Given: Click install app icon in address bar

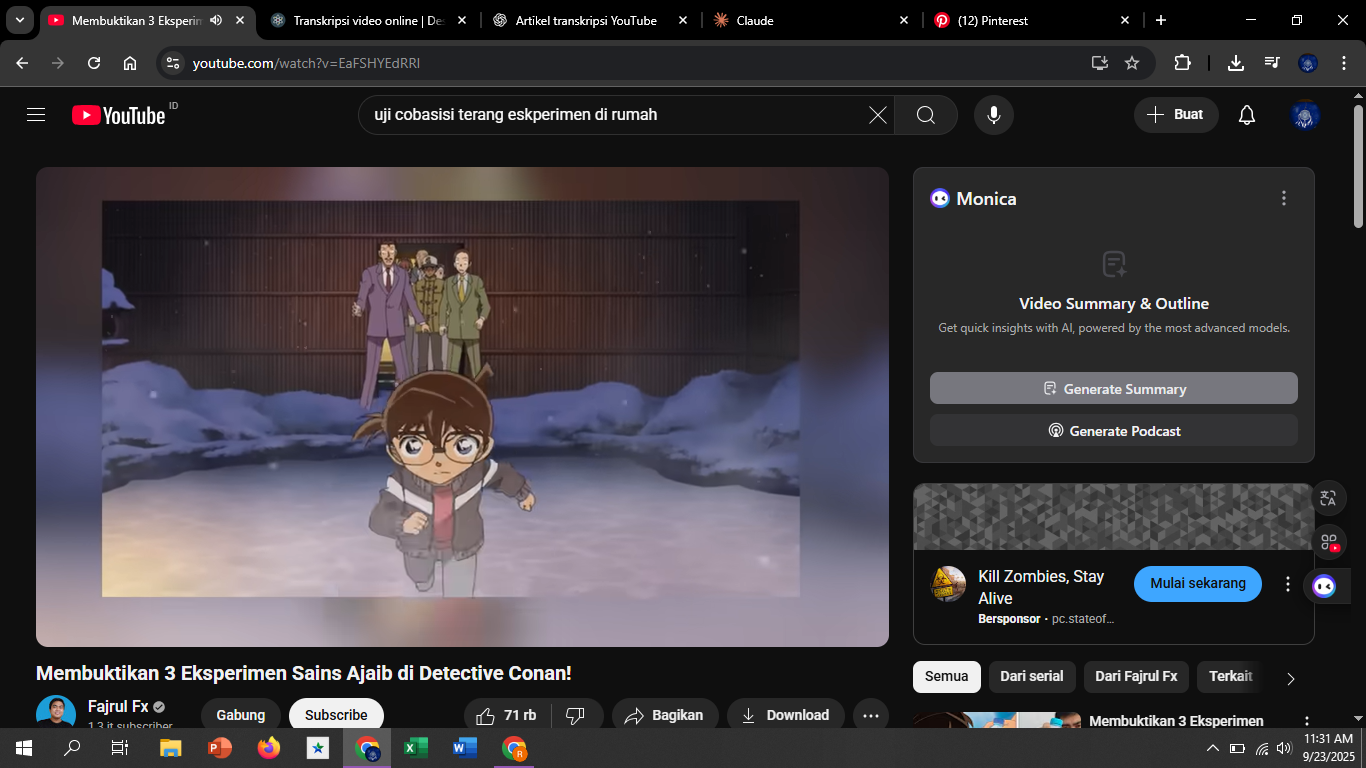Looking at the screenshot, I should tap(1100, 63).
